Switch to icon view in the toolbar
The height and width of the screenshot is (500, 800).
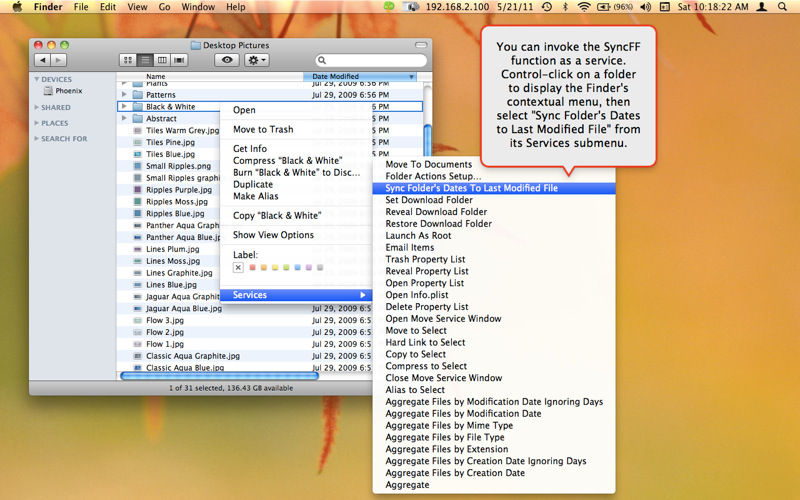pyautogui.click(x=128, y=60)
